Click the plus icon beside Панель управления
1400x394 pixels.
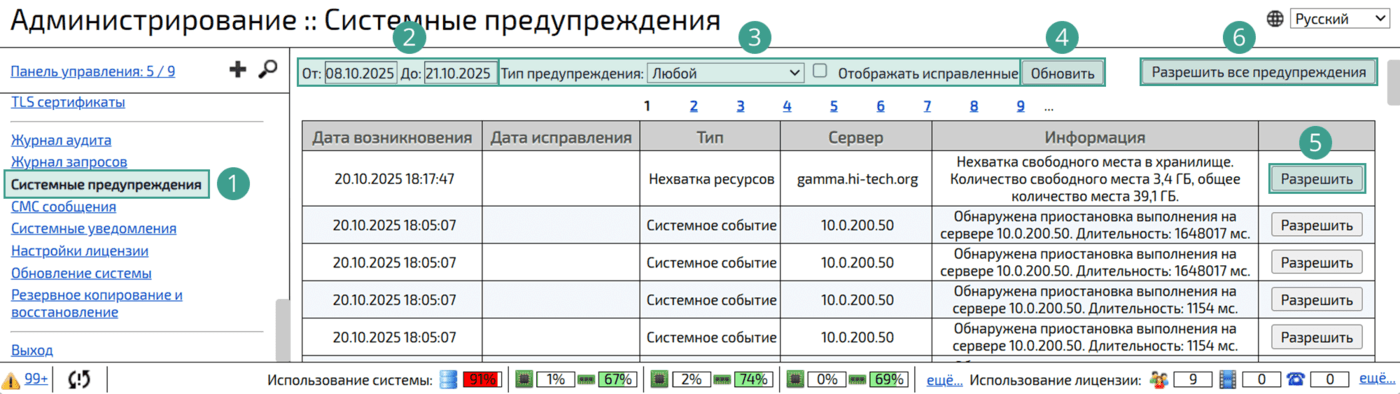point(238,69)
